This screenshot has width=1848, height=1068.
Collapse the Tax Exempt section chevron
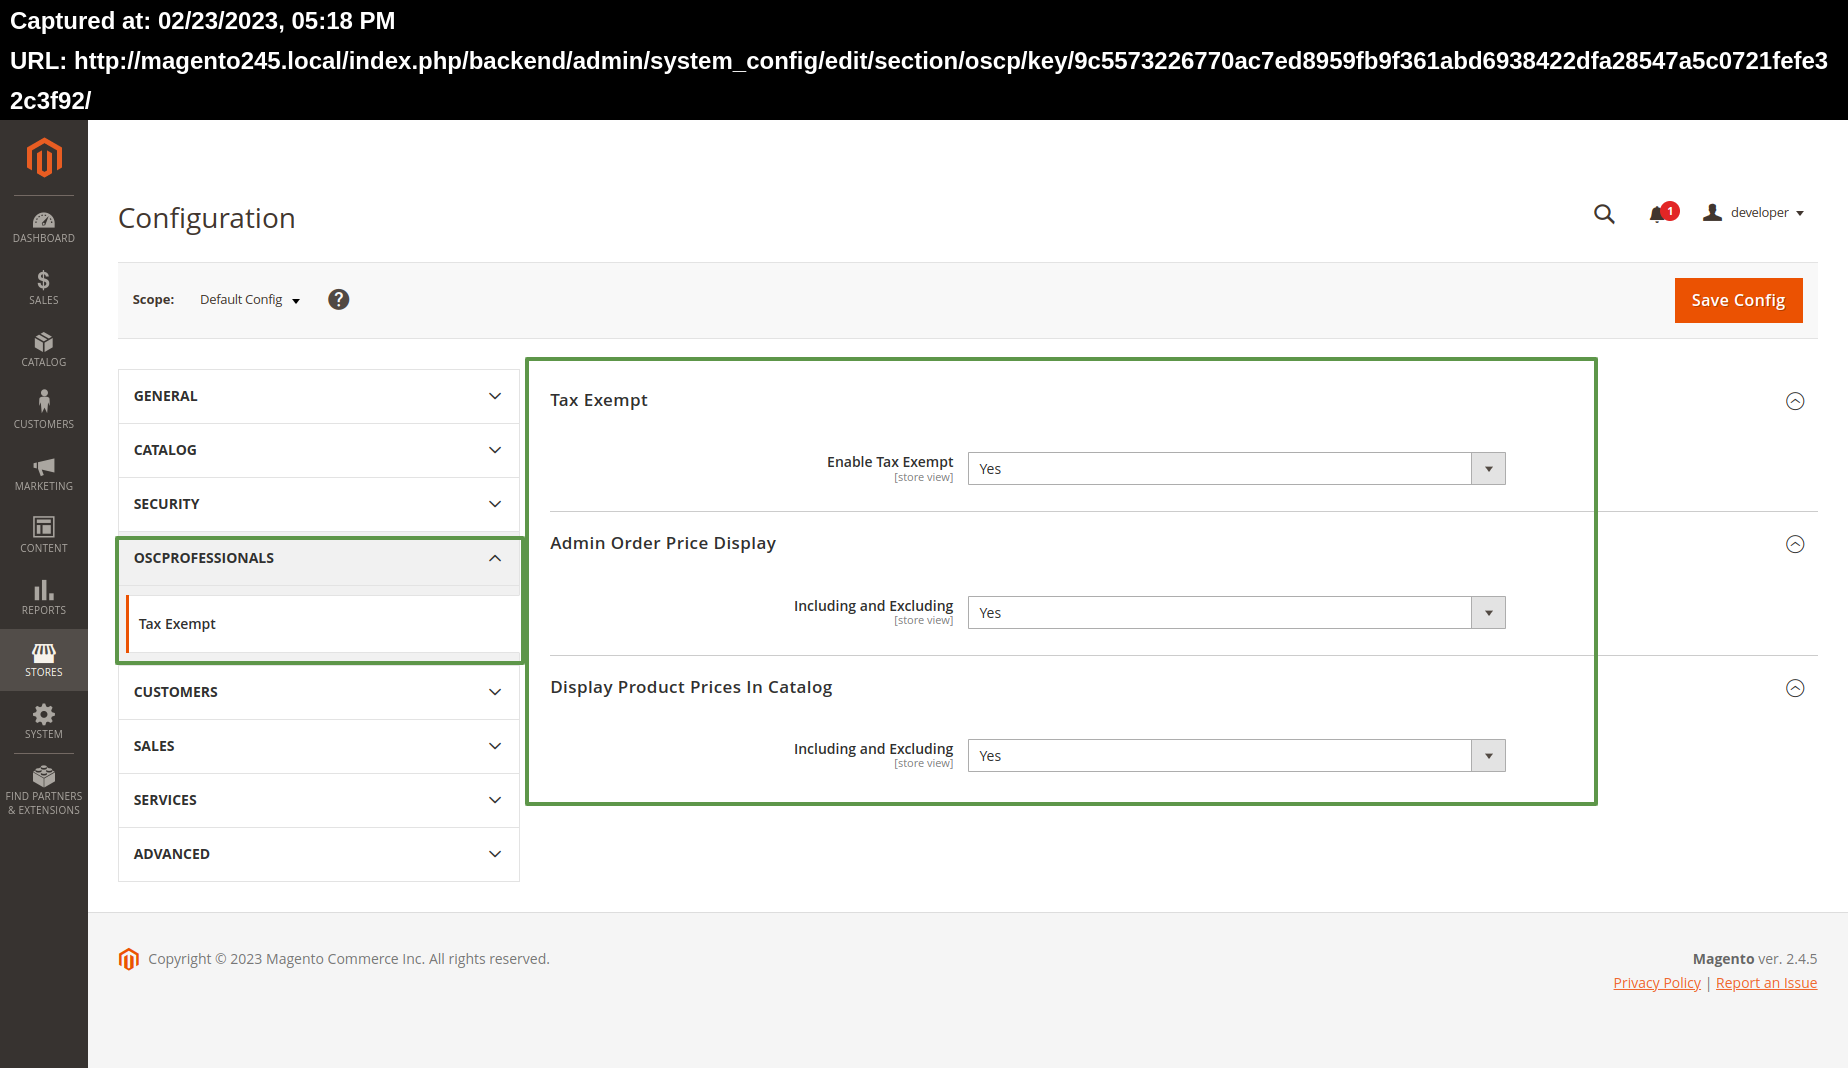(x=1794, y=401)
